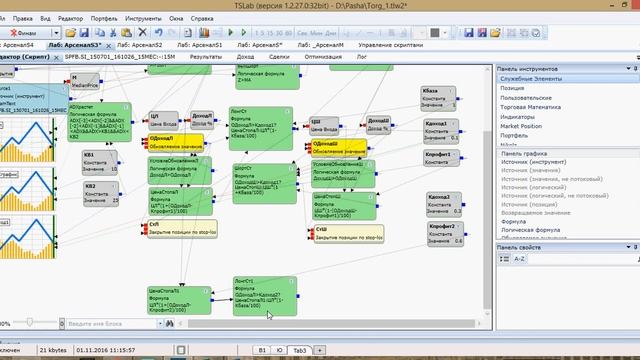This screenshot has height=360, width=640.
Task: Click the grid layout icon after the right folder
Action: click(511, 33)
